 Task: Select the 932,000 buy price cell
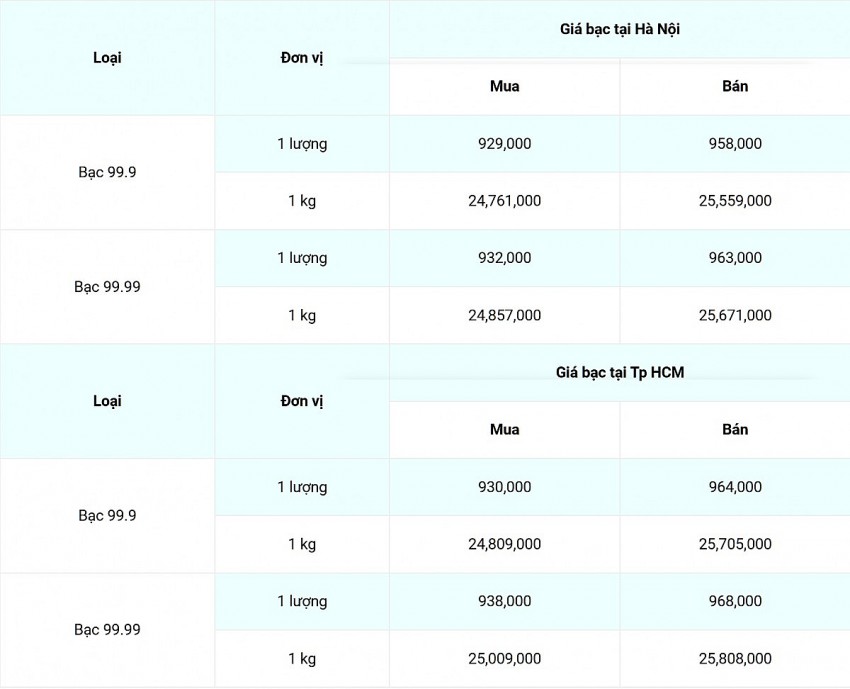(x=505, y=258)
